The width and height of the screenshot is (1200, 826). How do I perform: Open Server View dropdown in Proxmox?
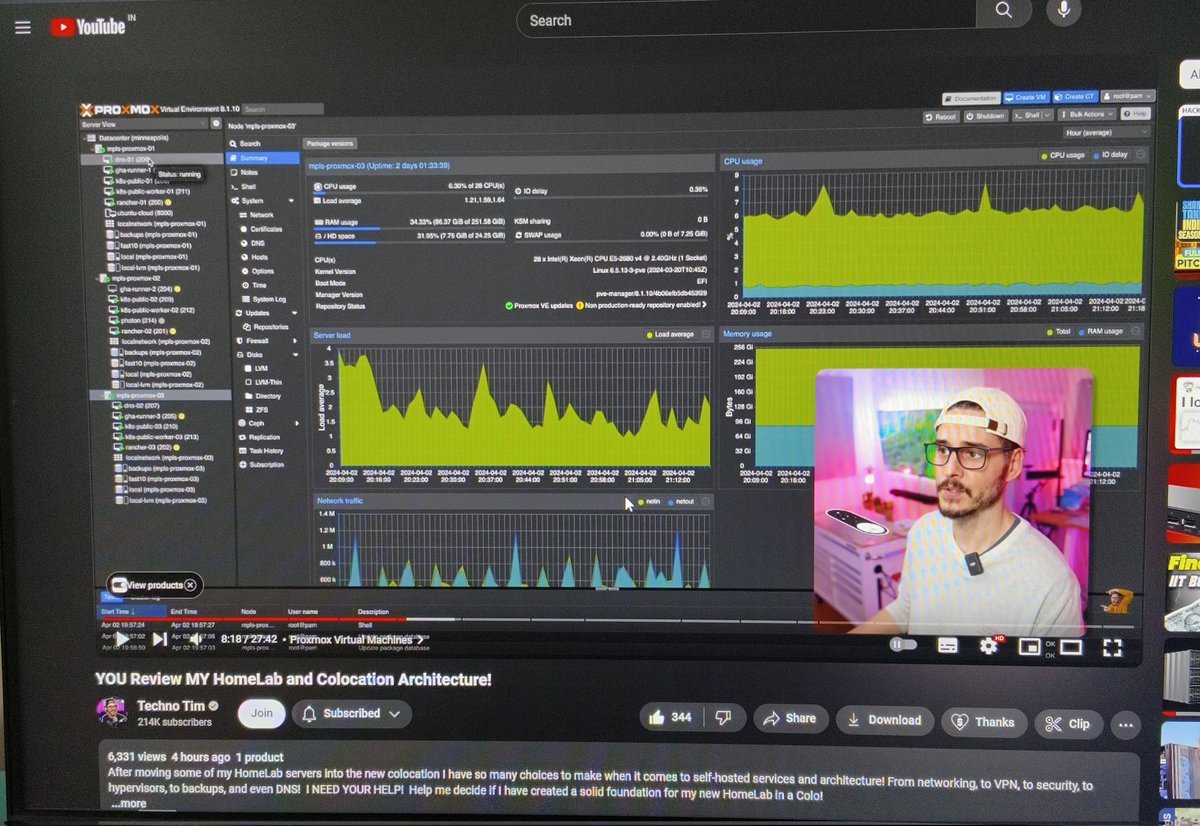tap(142, 124)
